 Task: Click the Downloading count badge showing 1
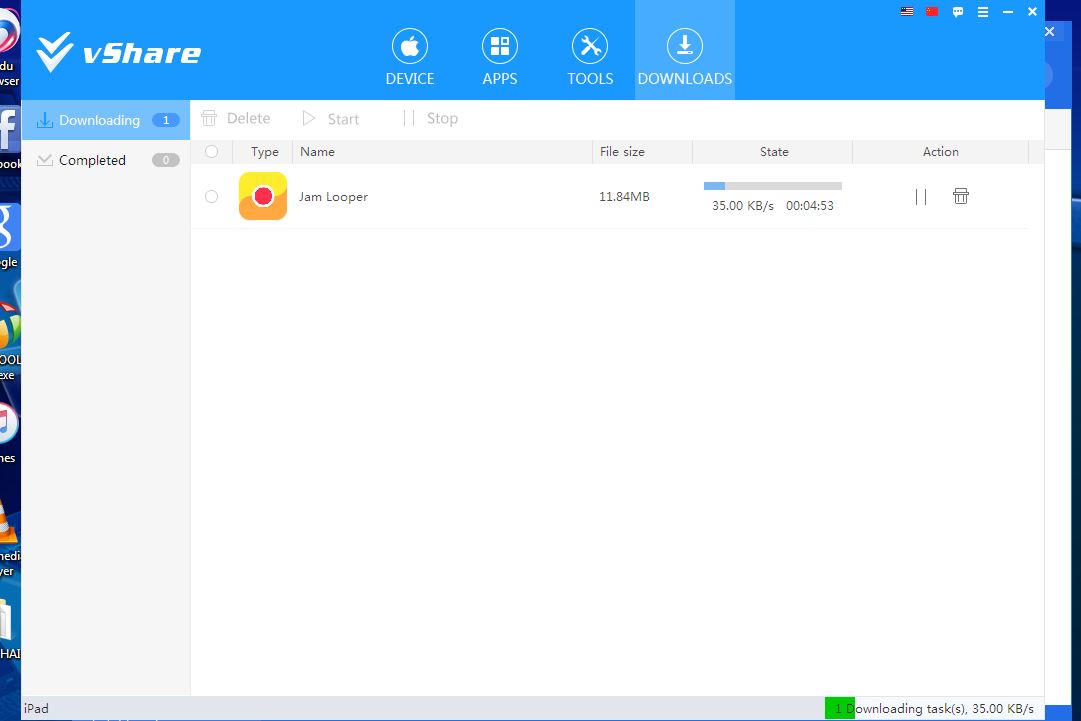[165, 120]
